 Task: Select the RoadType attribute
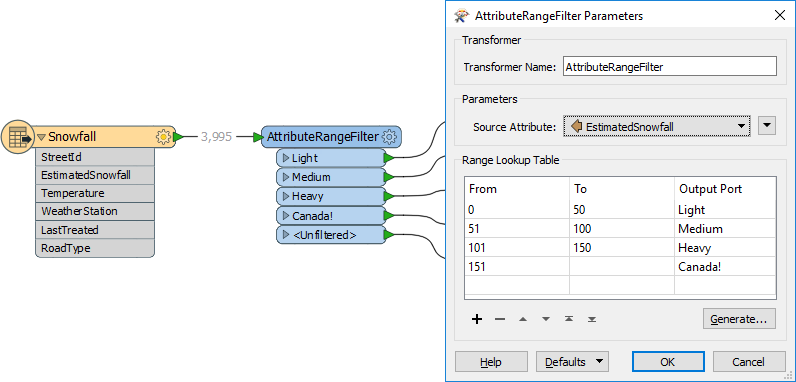pos(95,248)
